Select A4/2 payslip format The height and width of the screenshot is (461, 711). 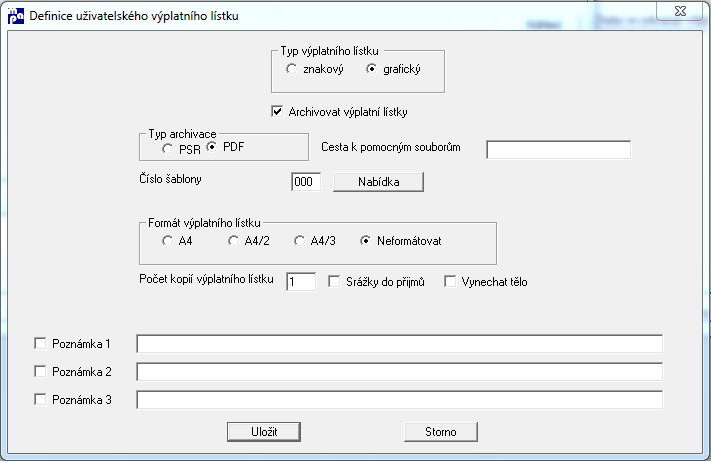point(234,241)
